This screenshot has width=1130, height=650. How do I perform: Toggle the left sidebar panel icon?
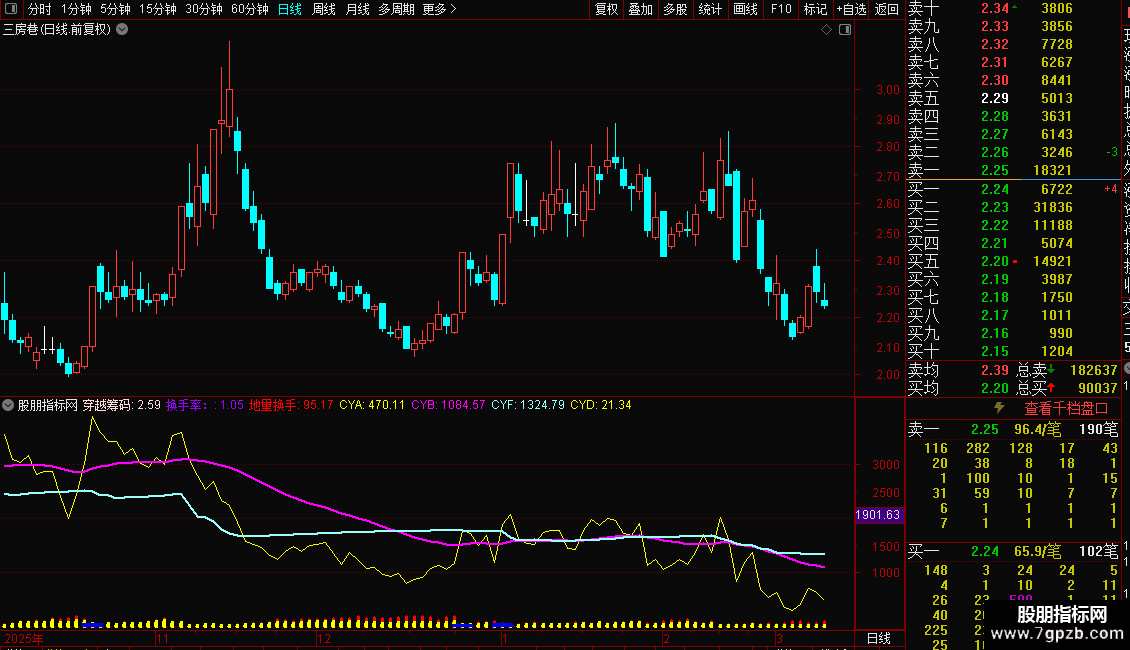pos(11,9)
